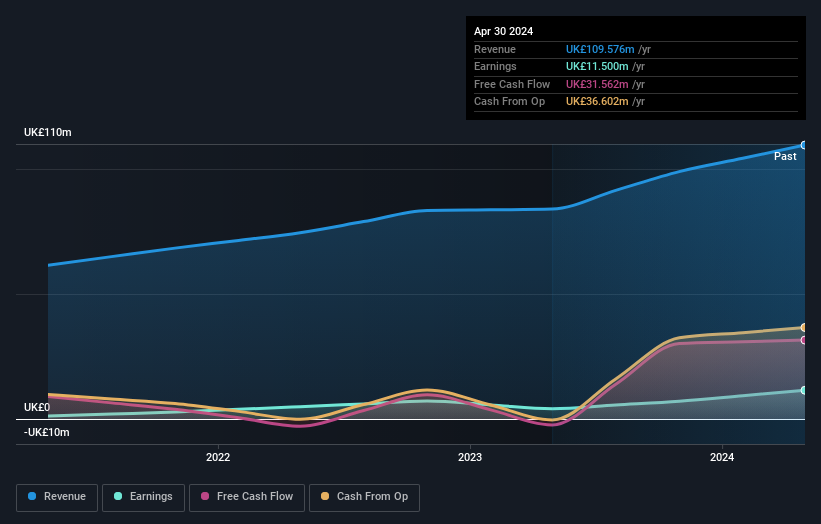Click the UK£109.576m revenue value
Screen dimensions: 821x524
600,49
